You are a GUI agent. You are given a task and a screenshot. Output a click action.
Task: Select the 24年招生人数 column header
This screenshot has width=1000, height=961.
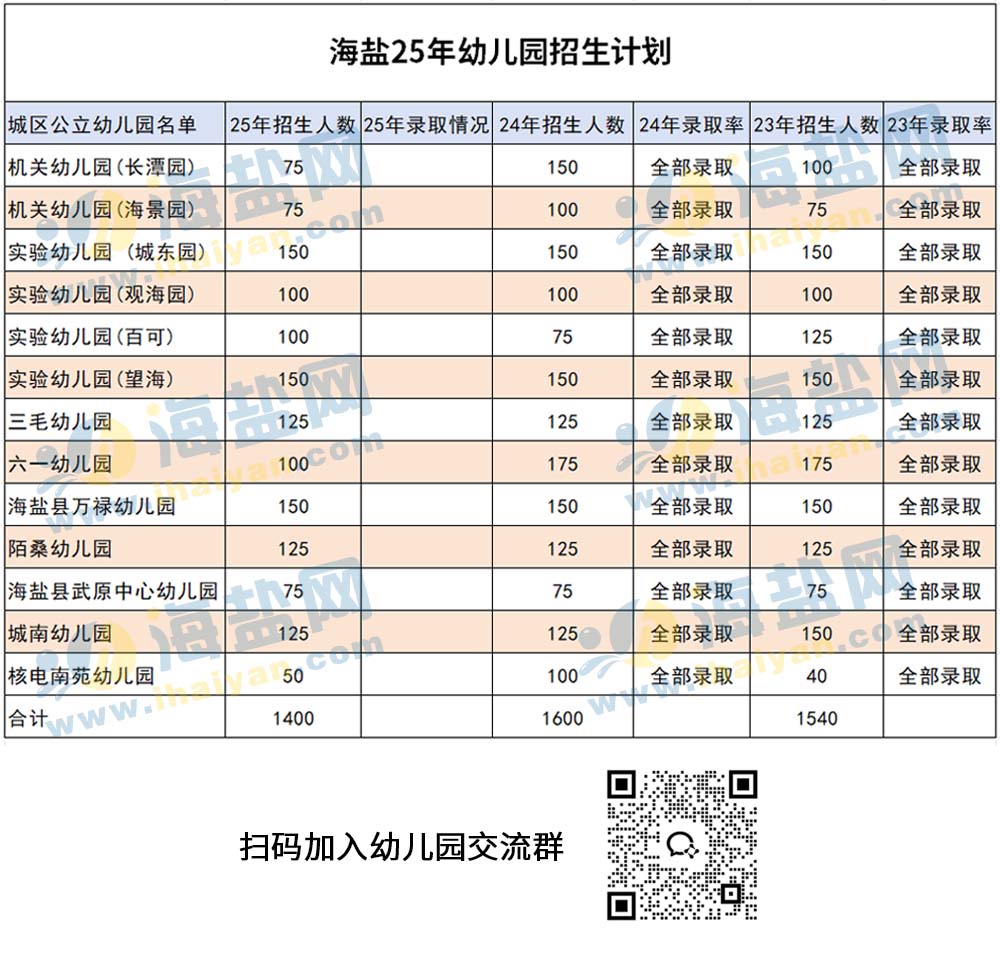coord(562,125)
